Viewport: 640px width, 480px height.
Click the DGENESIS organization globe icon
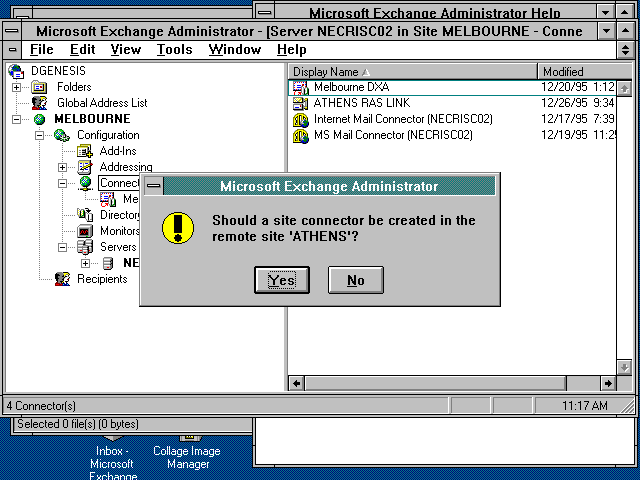pyautogui.click(x=16, y=71)
